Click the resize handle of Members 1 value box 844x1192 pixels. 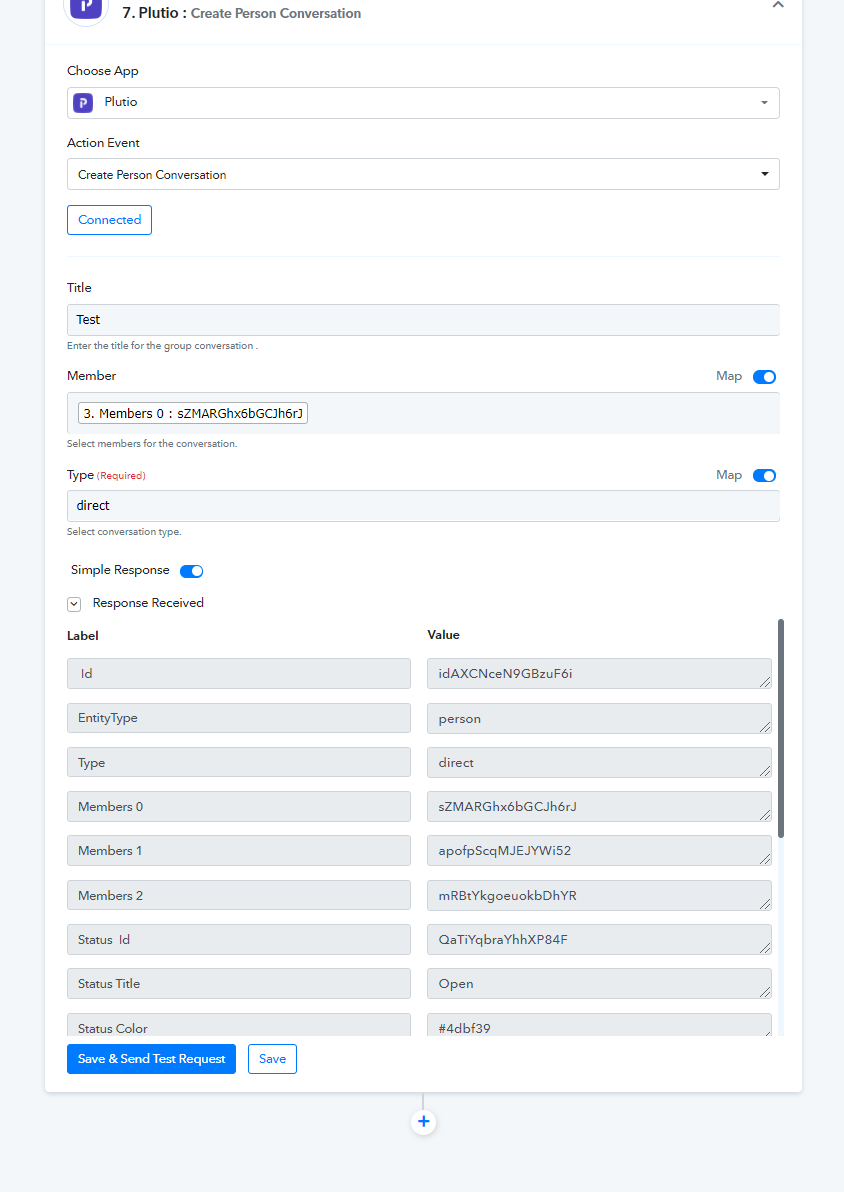pyautogui.click(x=765, y=859)
